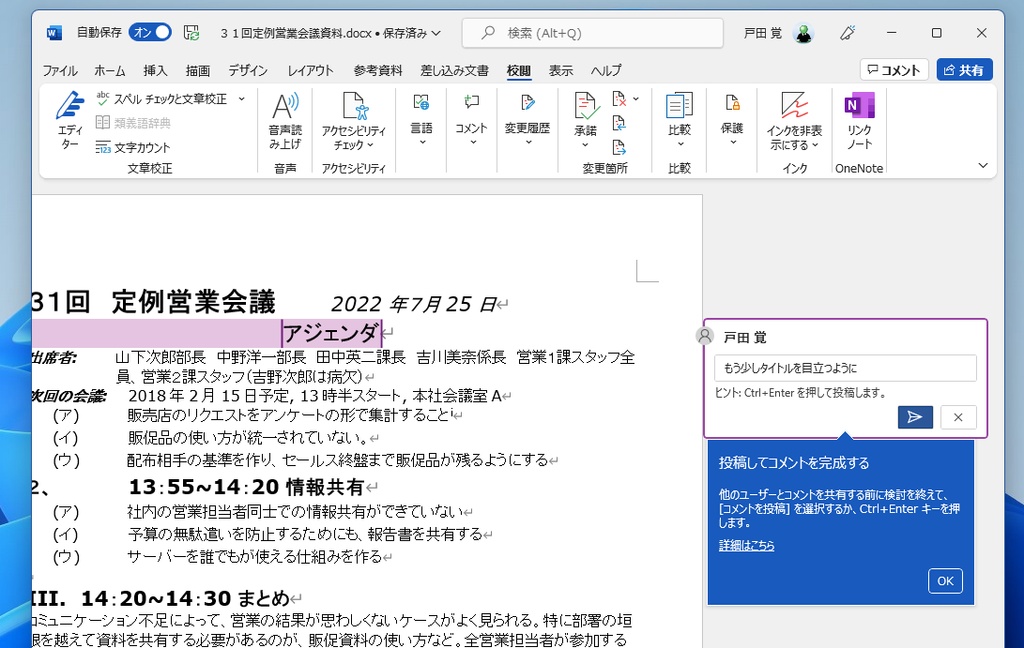Dismiss the tip with the OK button
The width and height of the screenshot is (1024, 648).
945,581
